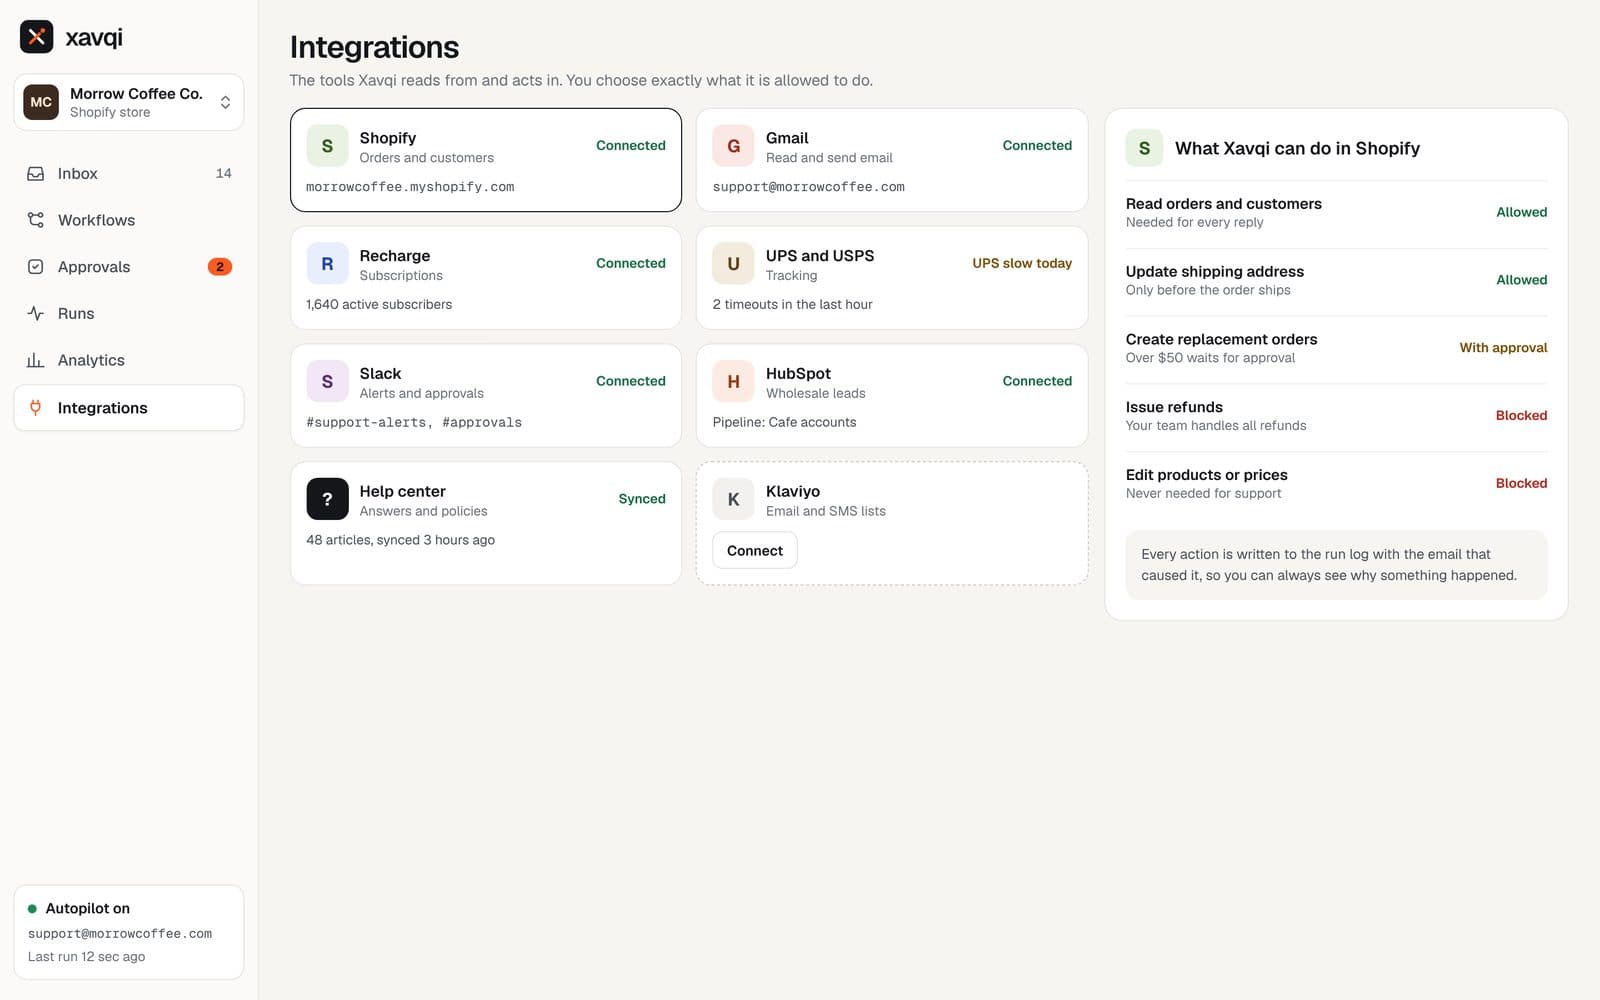Click the Morrow Coffee MC avatar

[41, 102]
